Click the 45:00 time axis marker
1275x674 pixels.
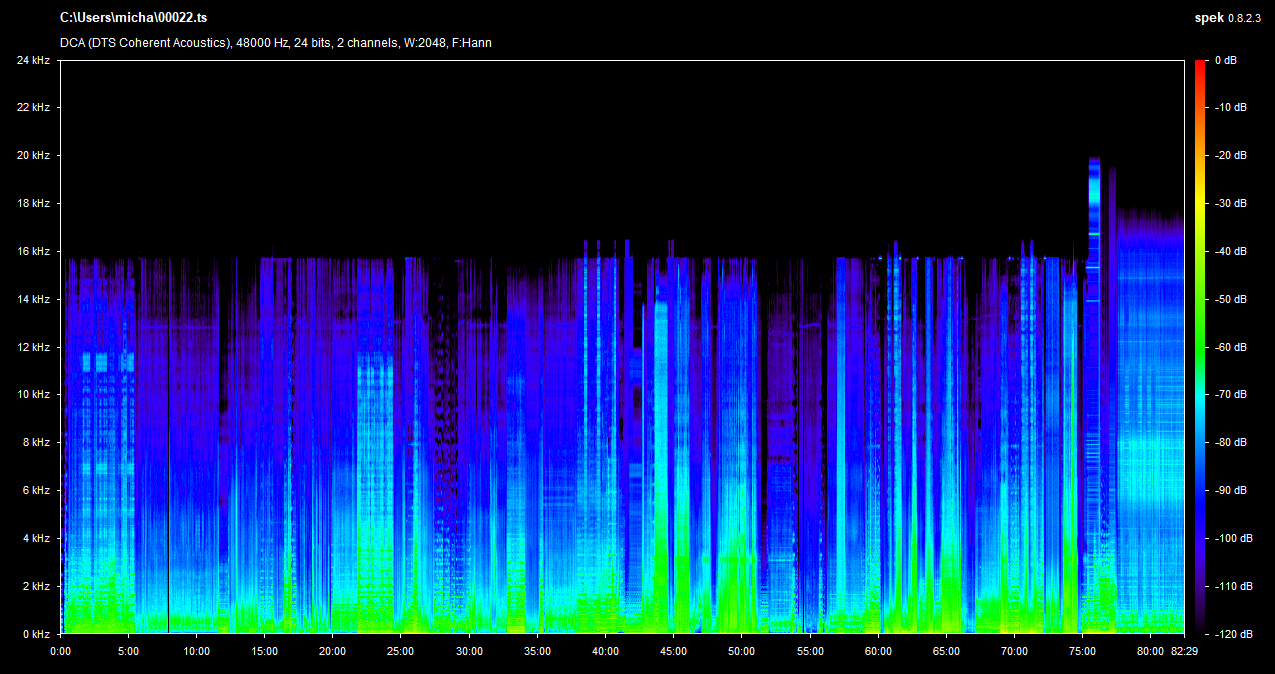tap(673, 651)
